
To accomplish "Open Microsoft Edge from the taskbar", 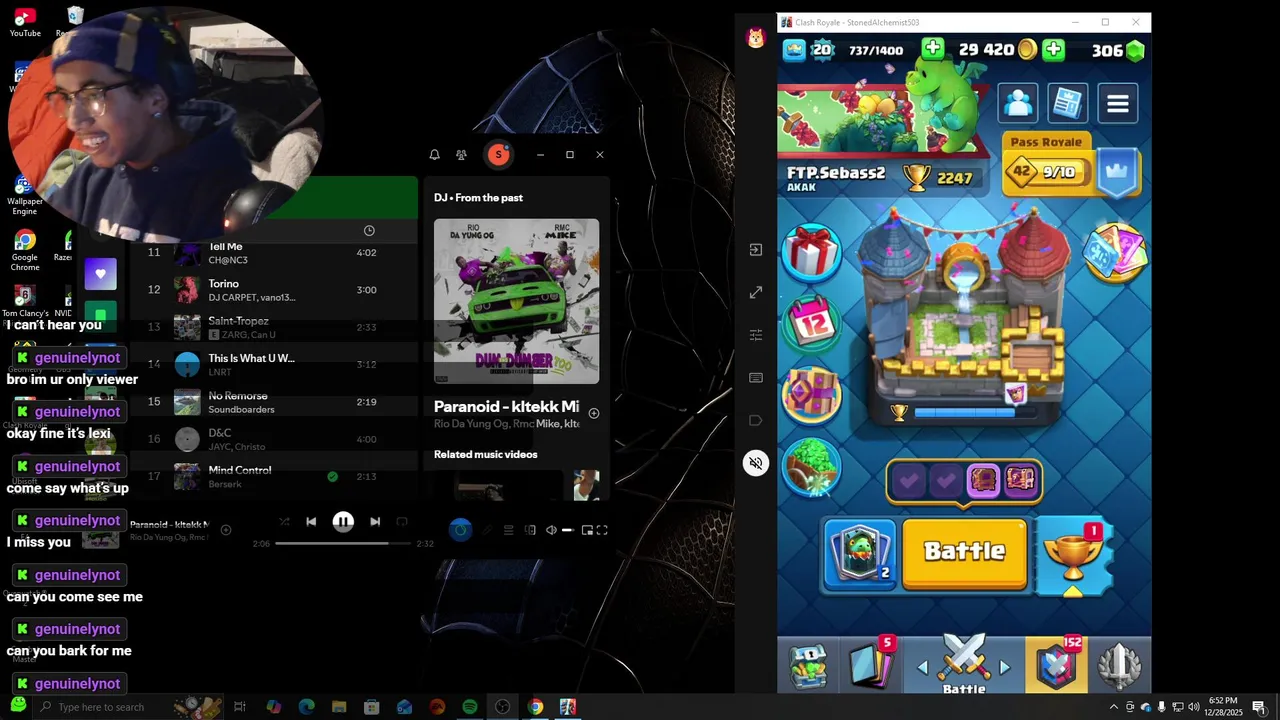I will [x=306, y=707].
